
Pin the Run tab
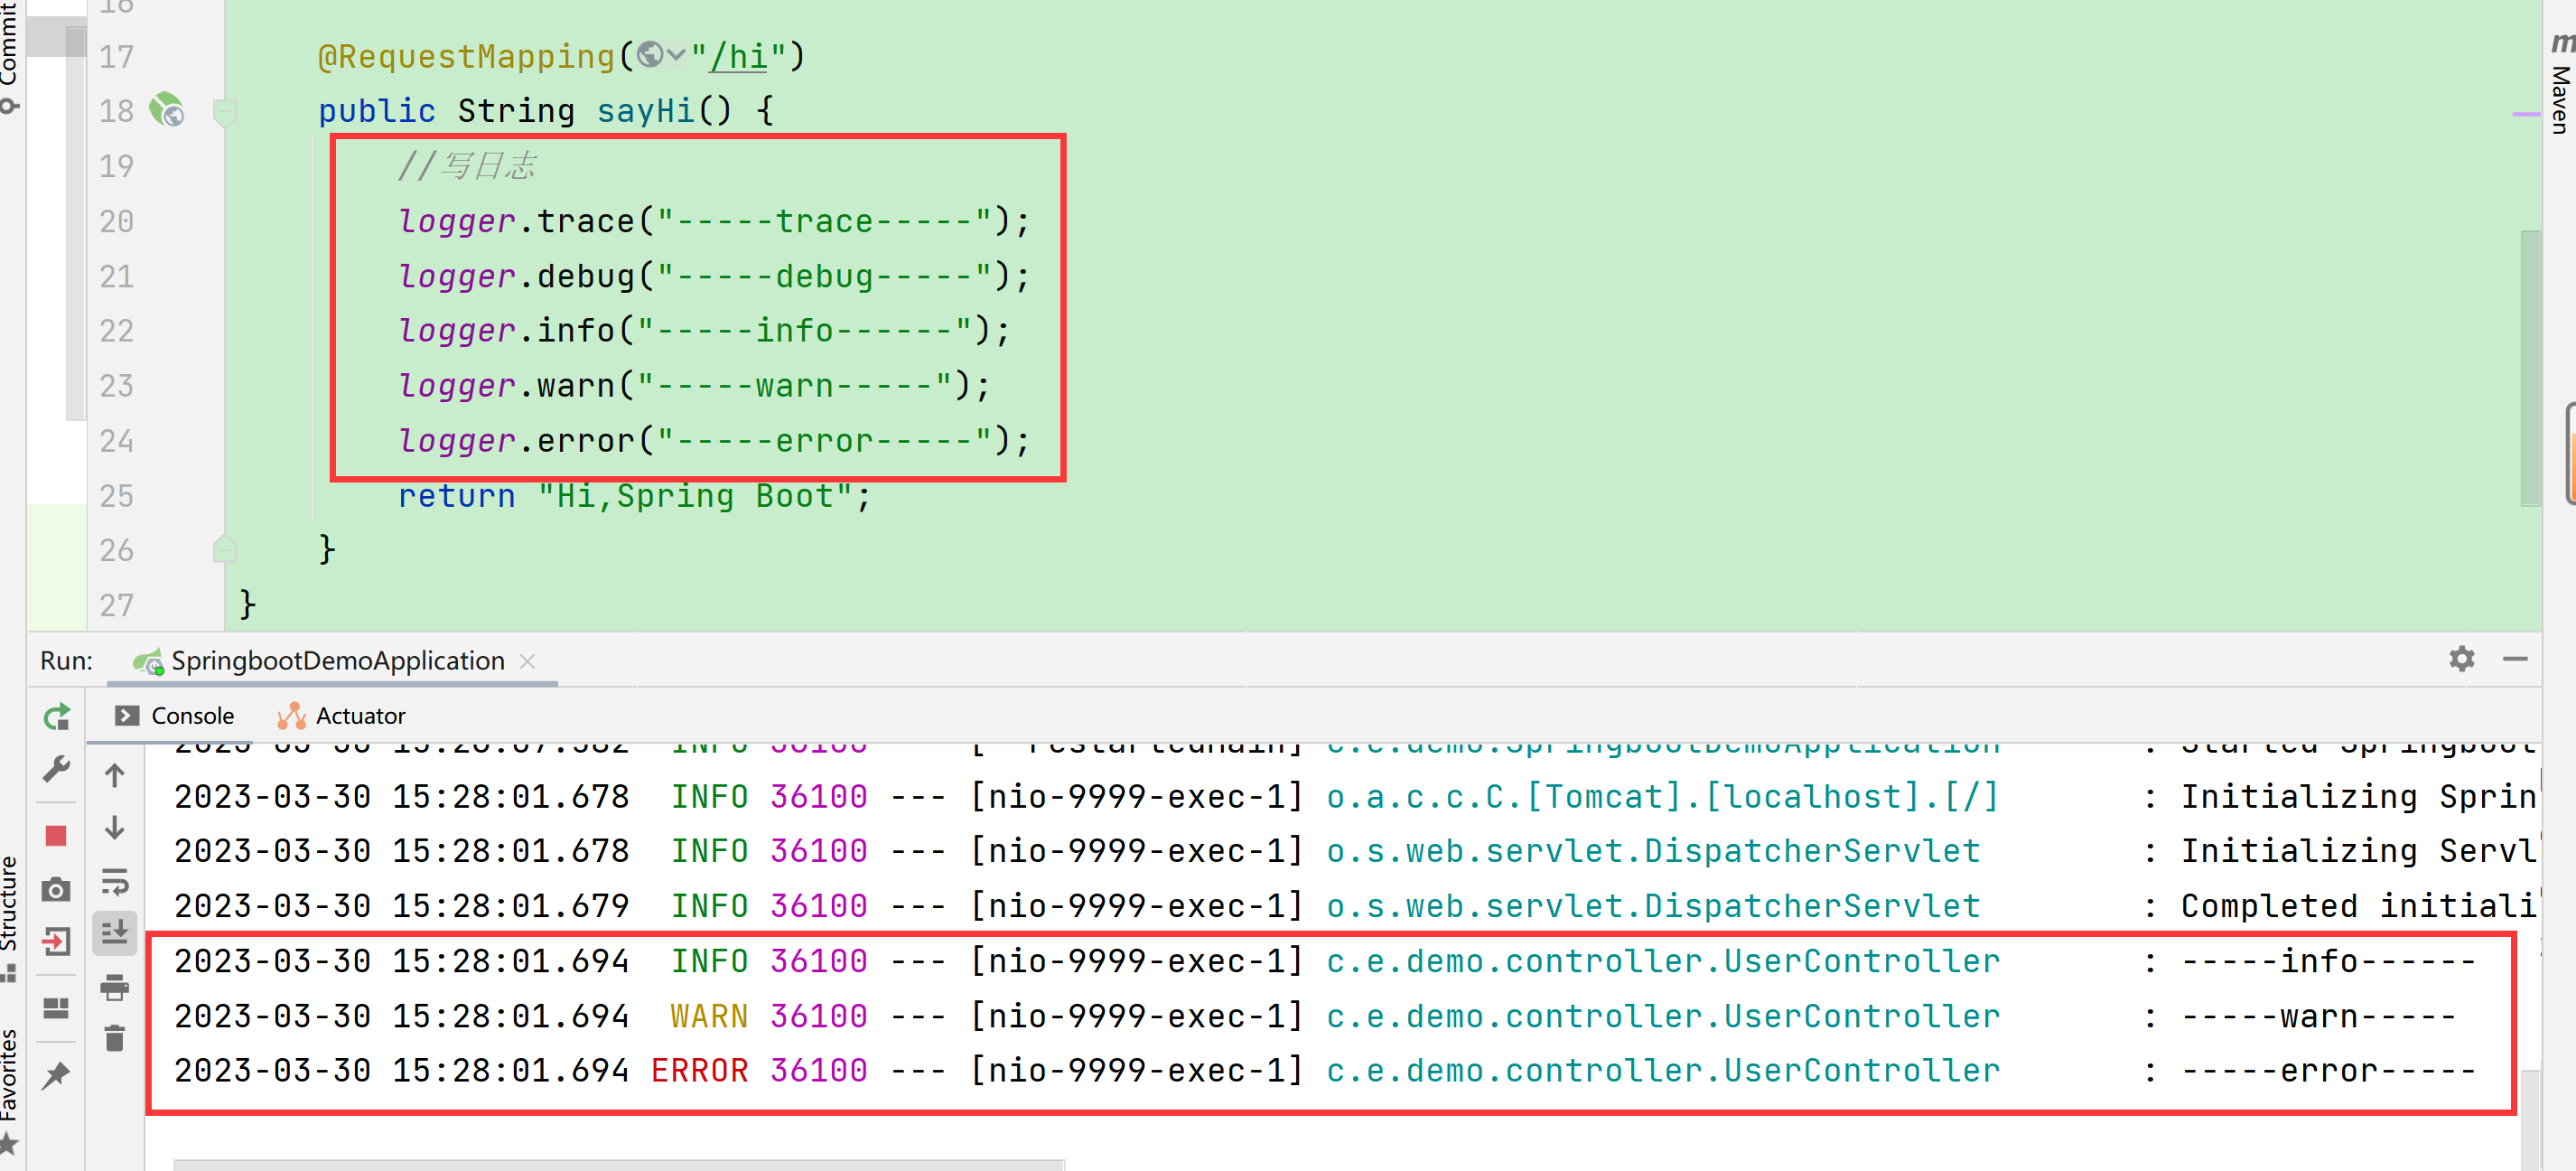coord(56,1074)
